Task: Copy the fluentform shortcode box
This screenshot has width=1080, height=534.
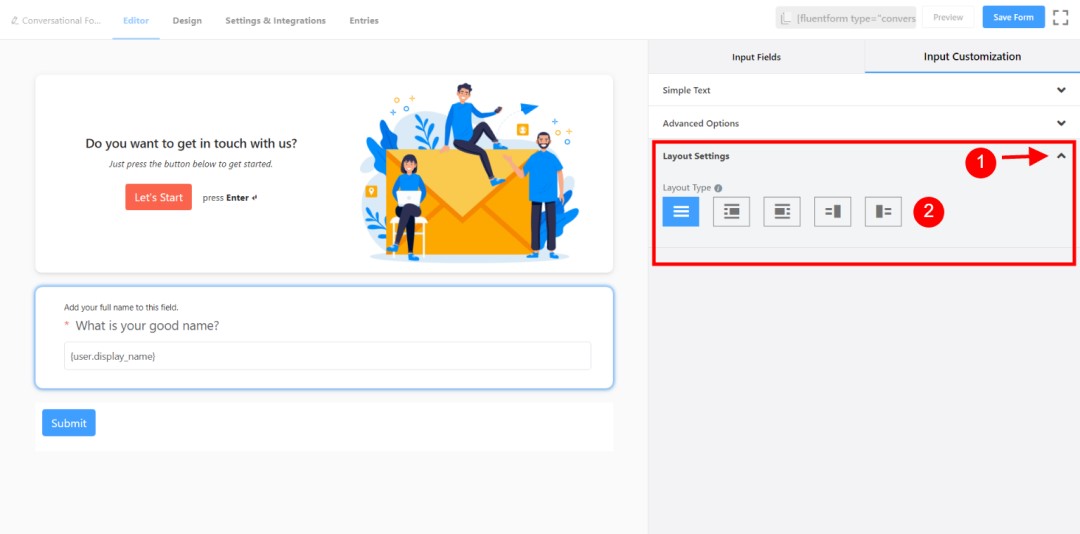Action: coord(846,17)
